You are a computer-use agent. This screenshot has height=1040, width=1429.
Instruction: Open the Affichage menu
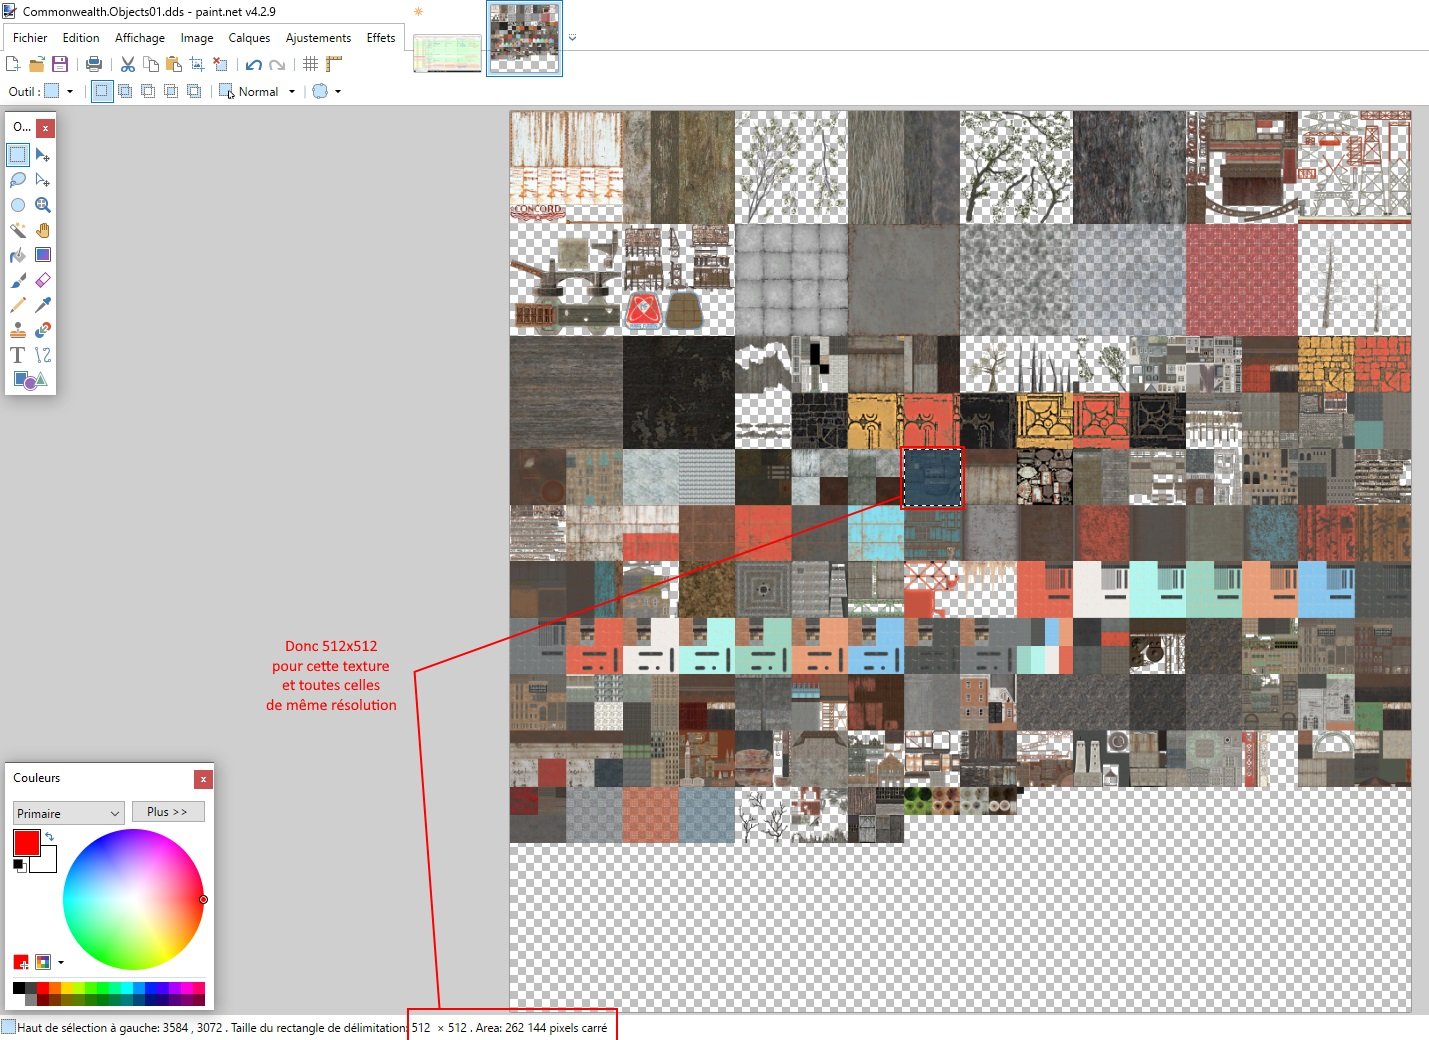click(x=140, y=38)
